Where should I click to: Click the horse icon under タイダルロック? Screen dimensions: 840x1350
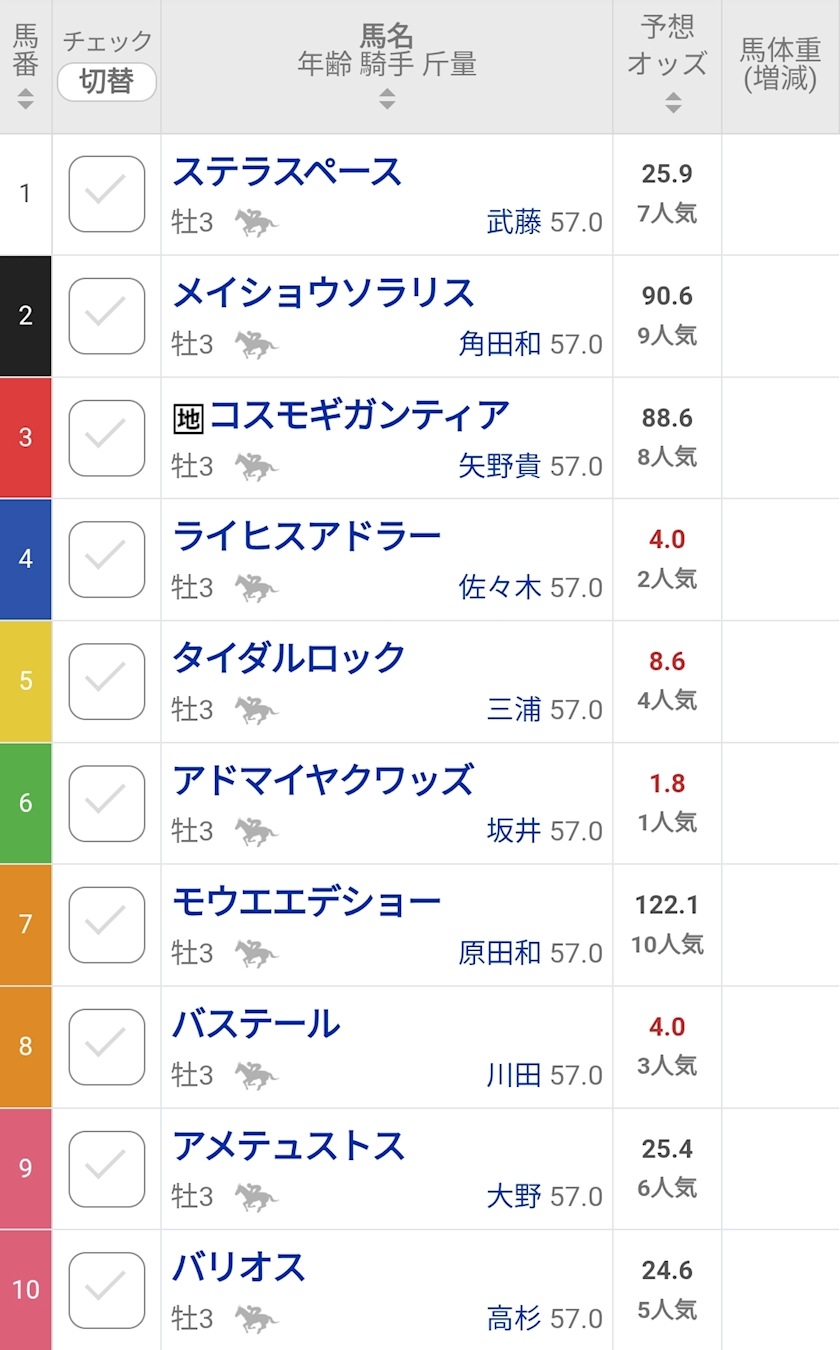tap(256, 710)
